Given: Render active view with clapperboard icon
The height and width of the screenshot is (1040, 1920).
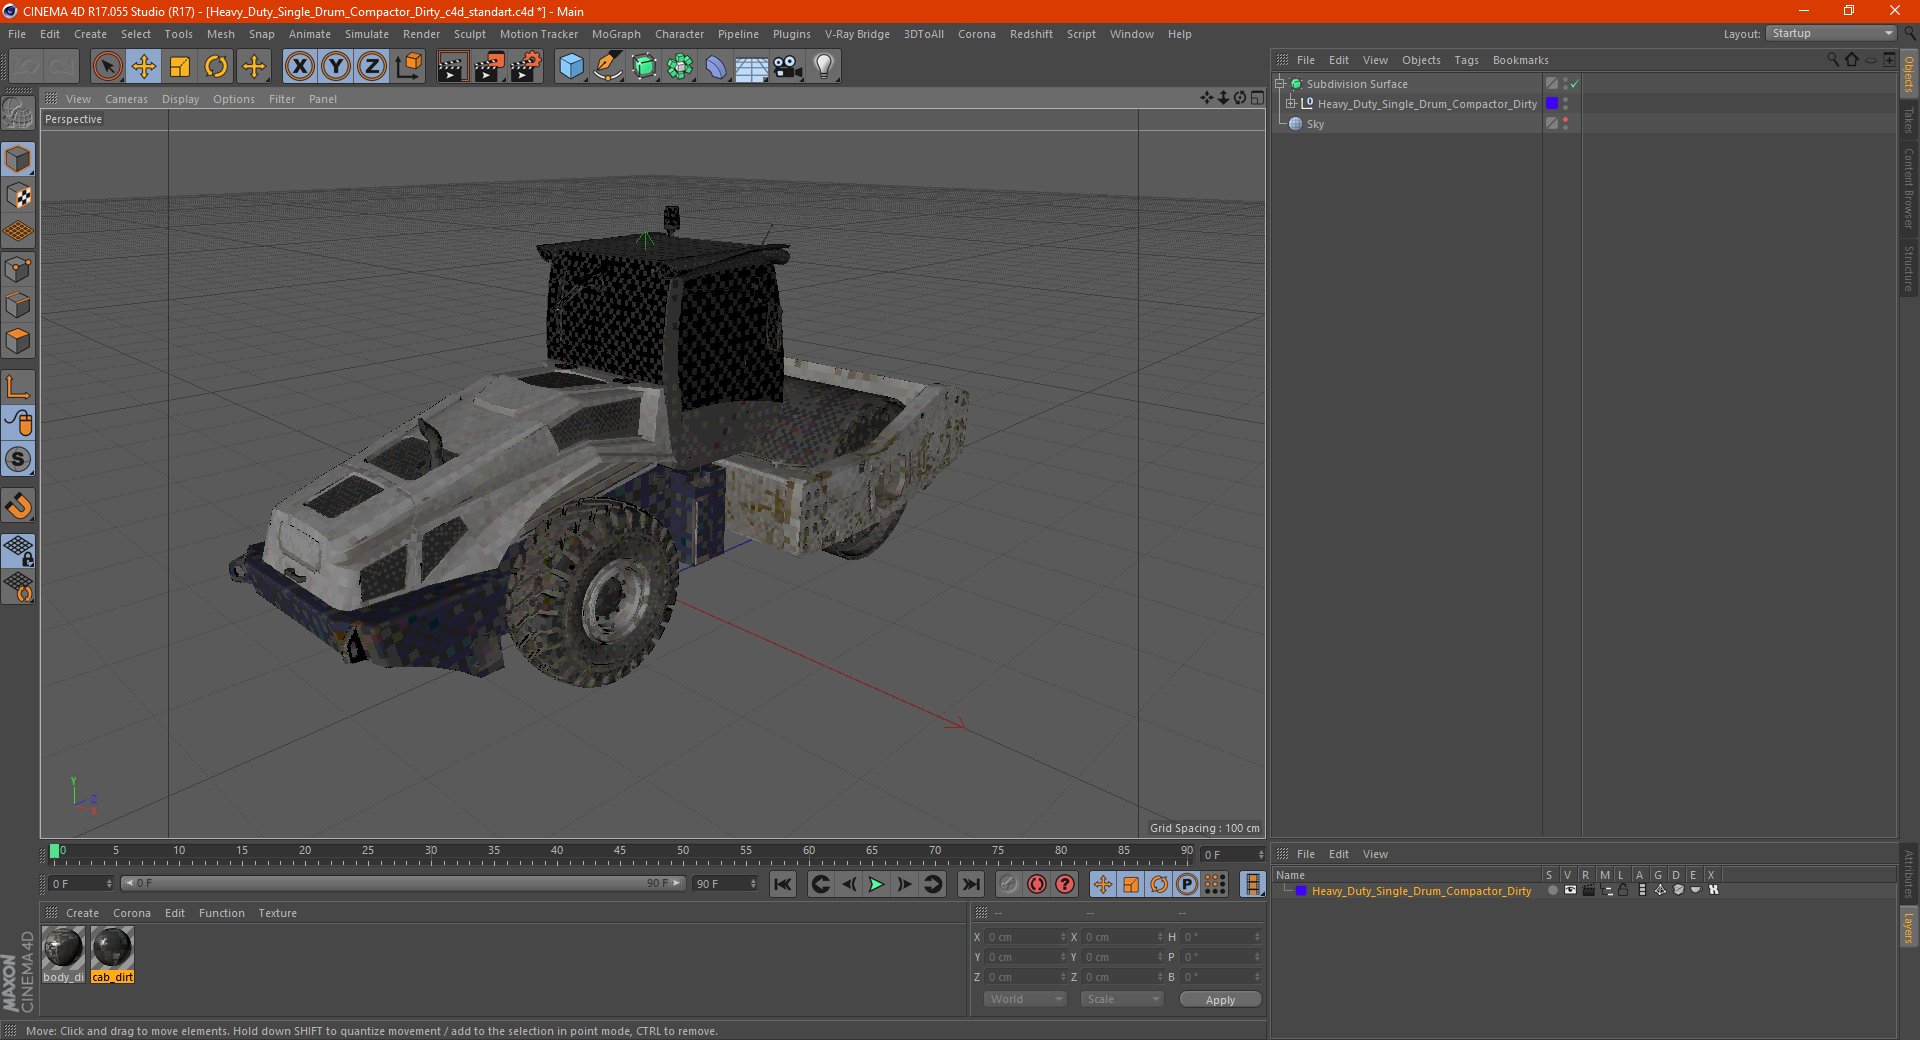Looking at the screenshot, I should click(452, 67).
